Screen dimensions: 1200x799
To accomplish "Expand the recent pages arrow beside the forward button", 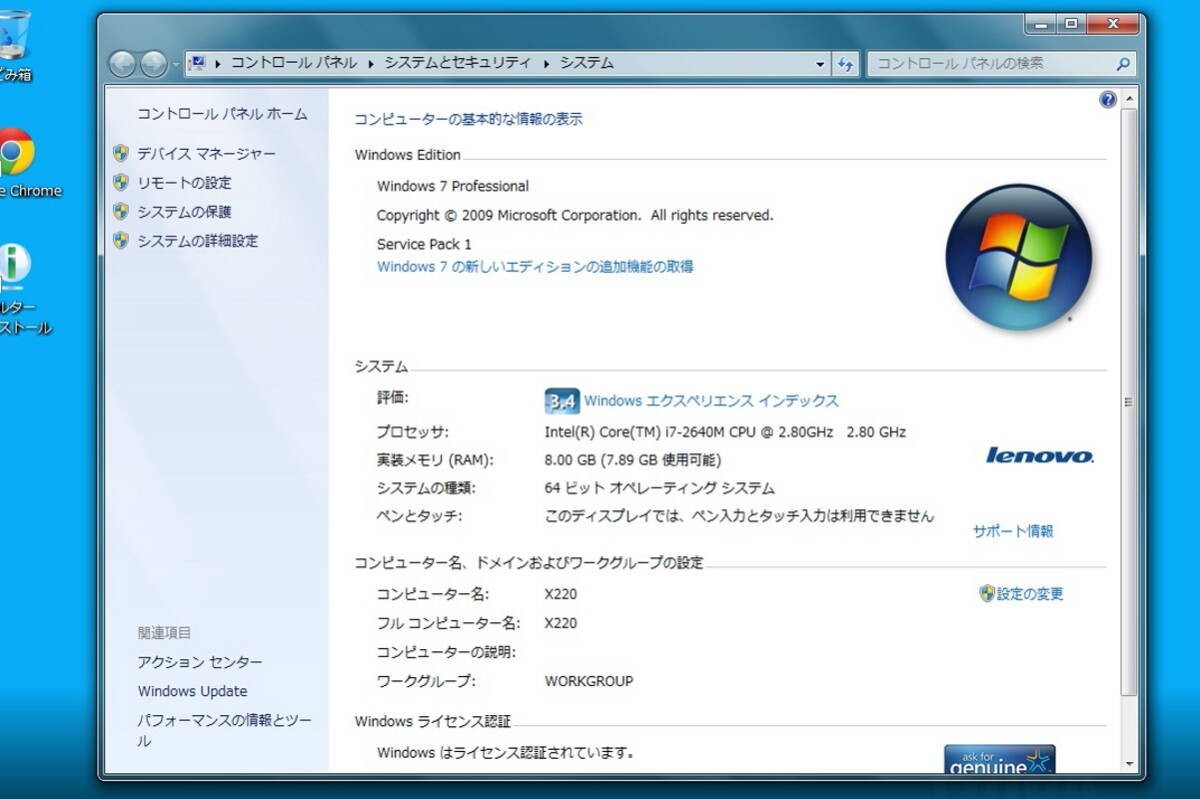I will [177, 64].
